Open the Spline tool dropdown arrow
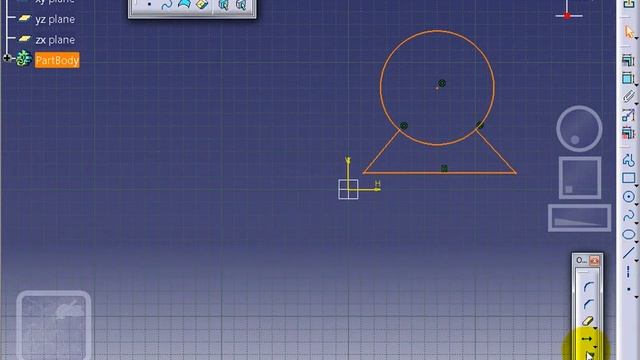Viewport: 640px width, 360px height. (x=637, y=222)
